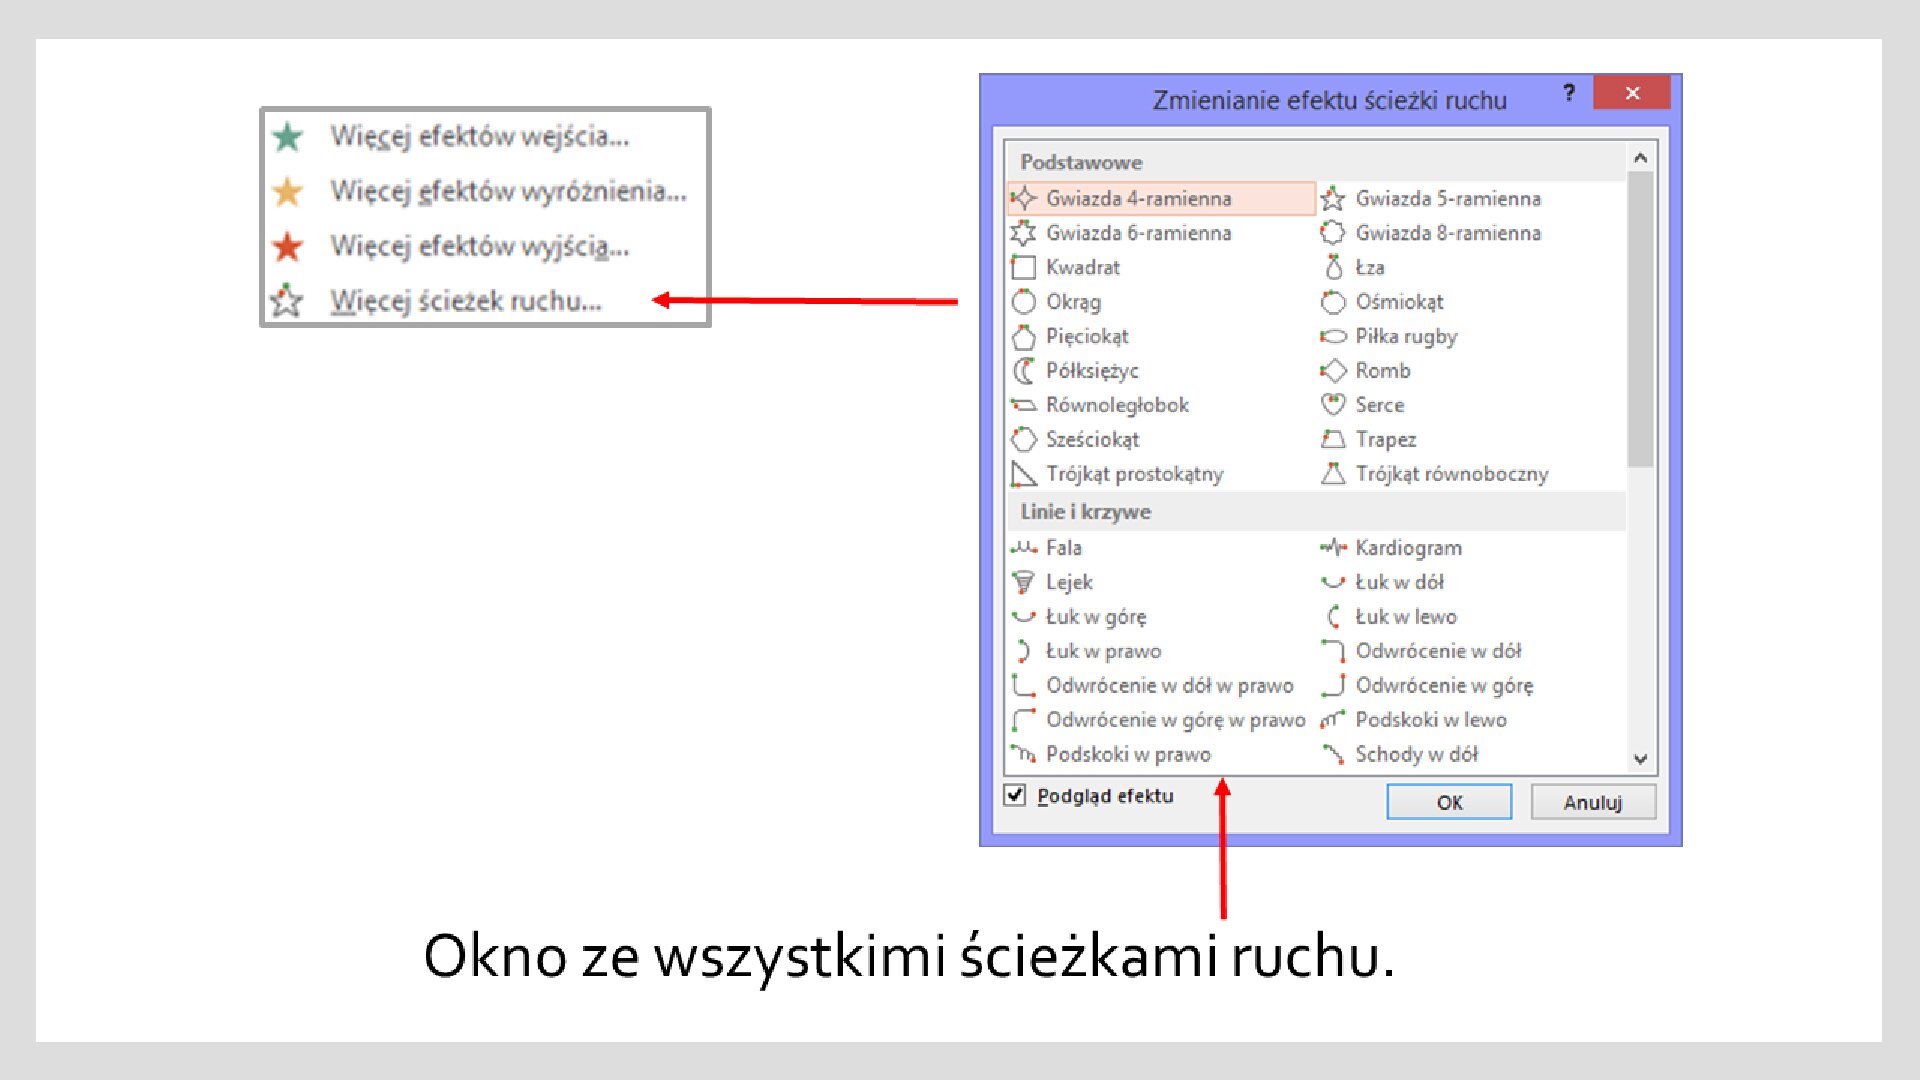Click the Łza (teardrop) shape icon

click(1334, 267)
